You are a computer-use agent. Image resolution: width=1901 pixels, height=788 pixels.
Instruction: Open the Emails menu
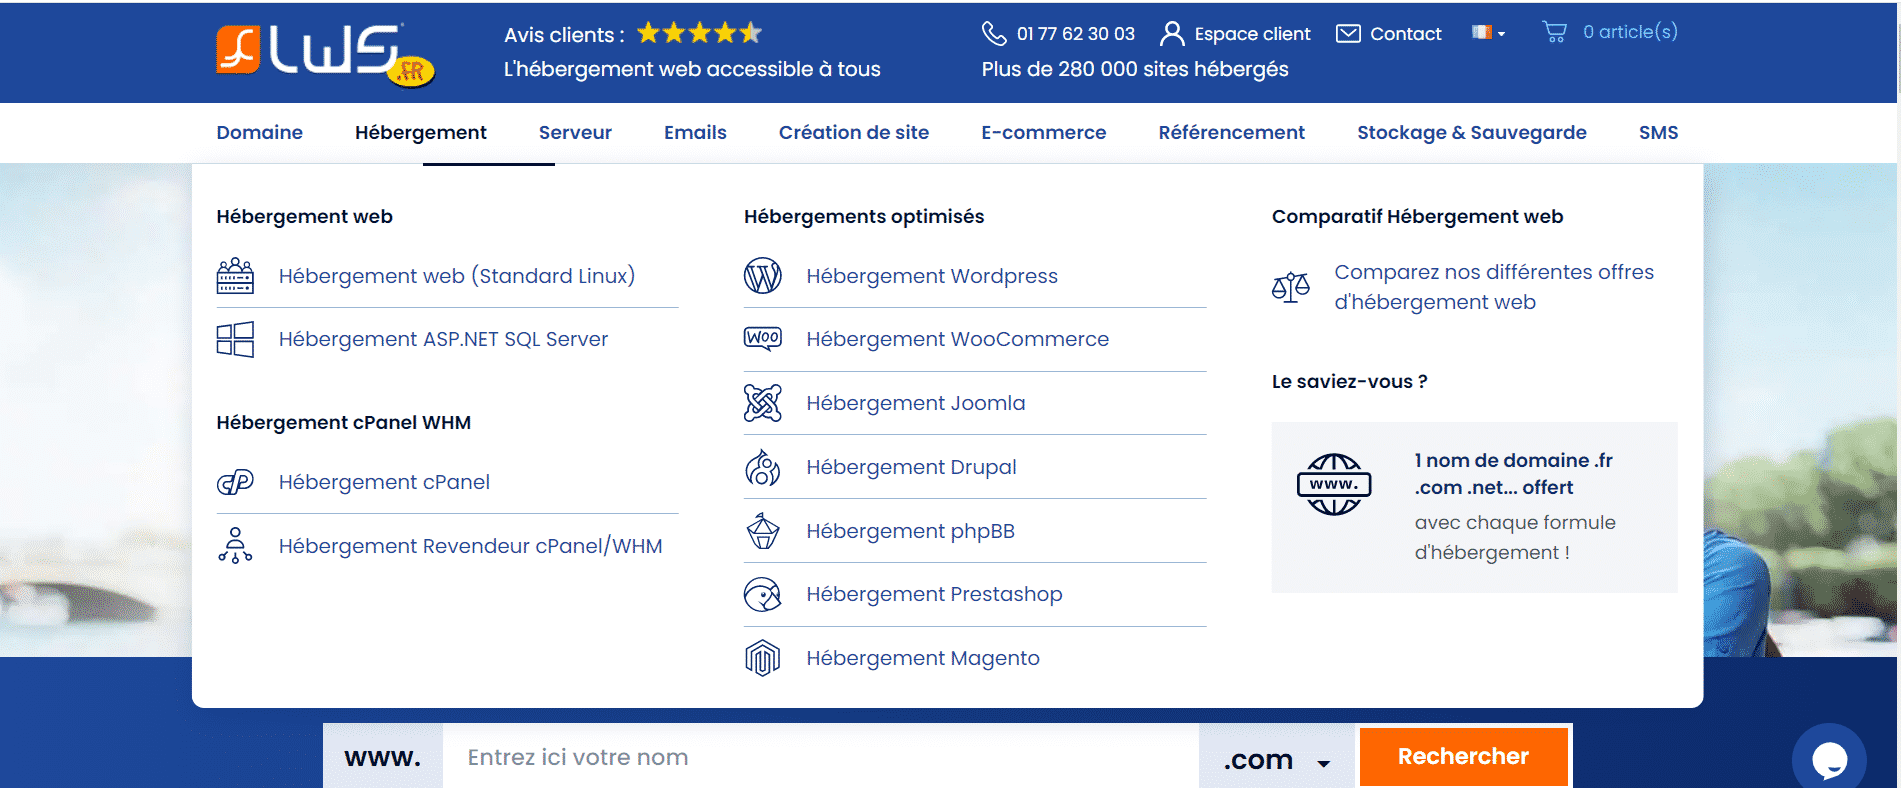(695, 132)
